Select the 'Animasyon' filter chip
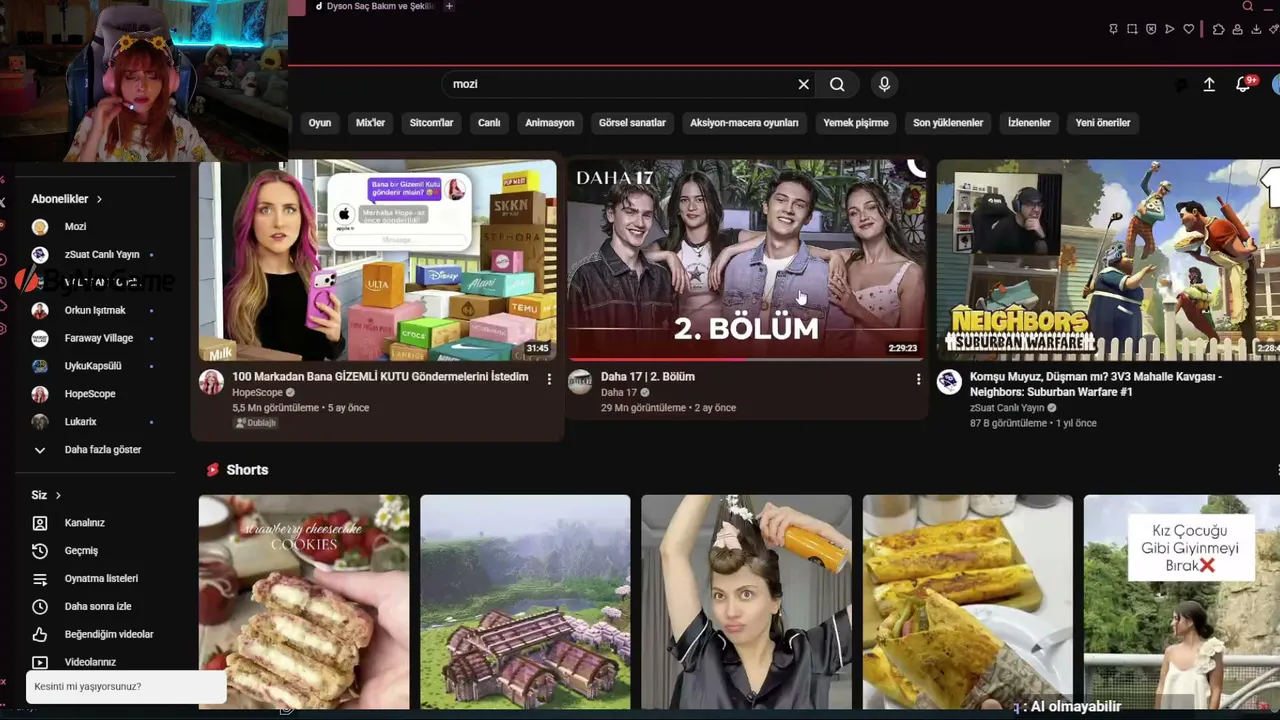This screenshot has height=720, width=1280. pyautogui.click(x=550, y=123)
